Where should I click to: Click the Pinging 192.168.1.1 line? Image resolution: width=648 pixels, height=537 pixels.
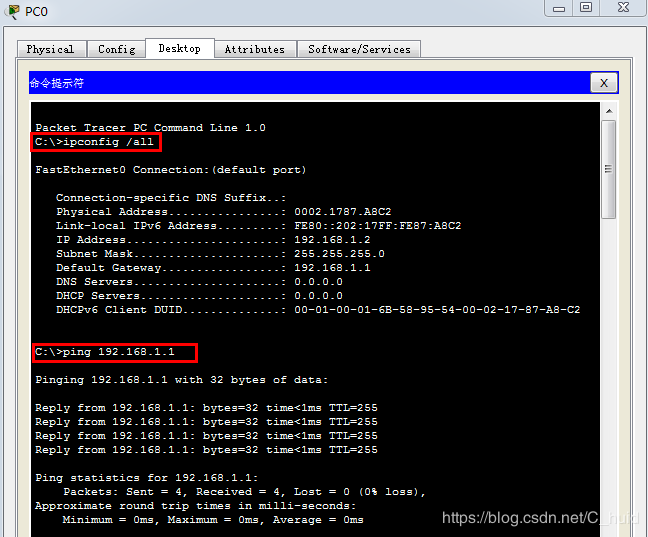pos(182,380)
